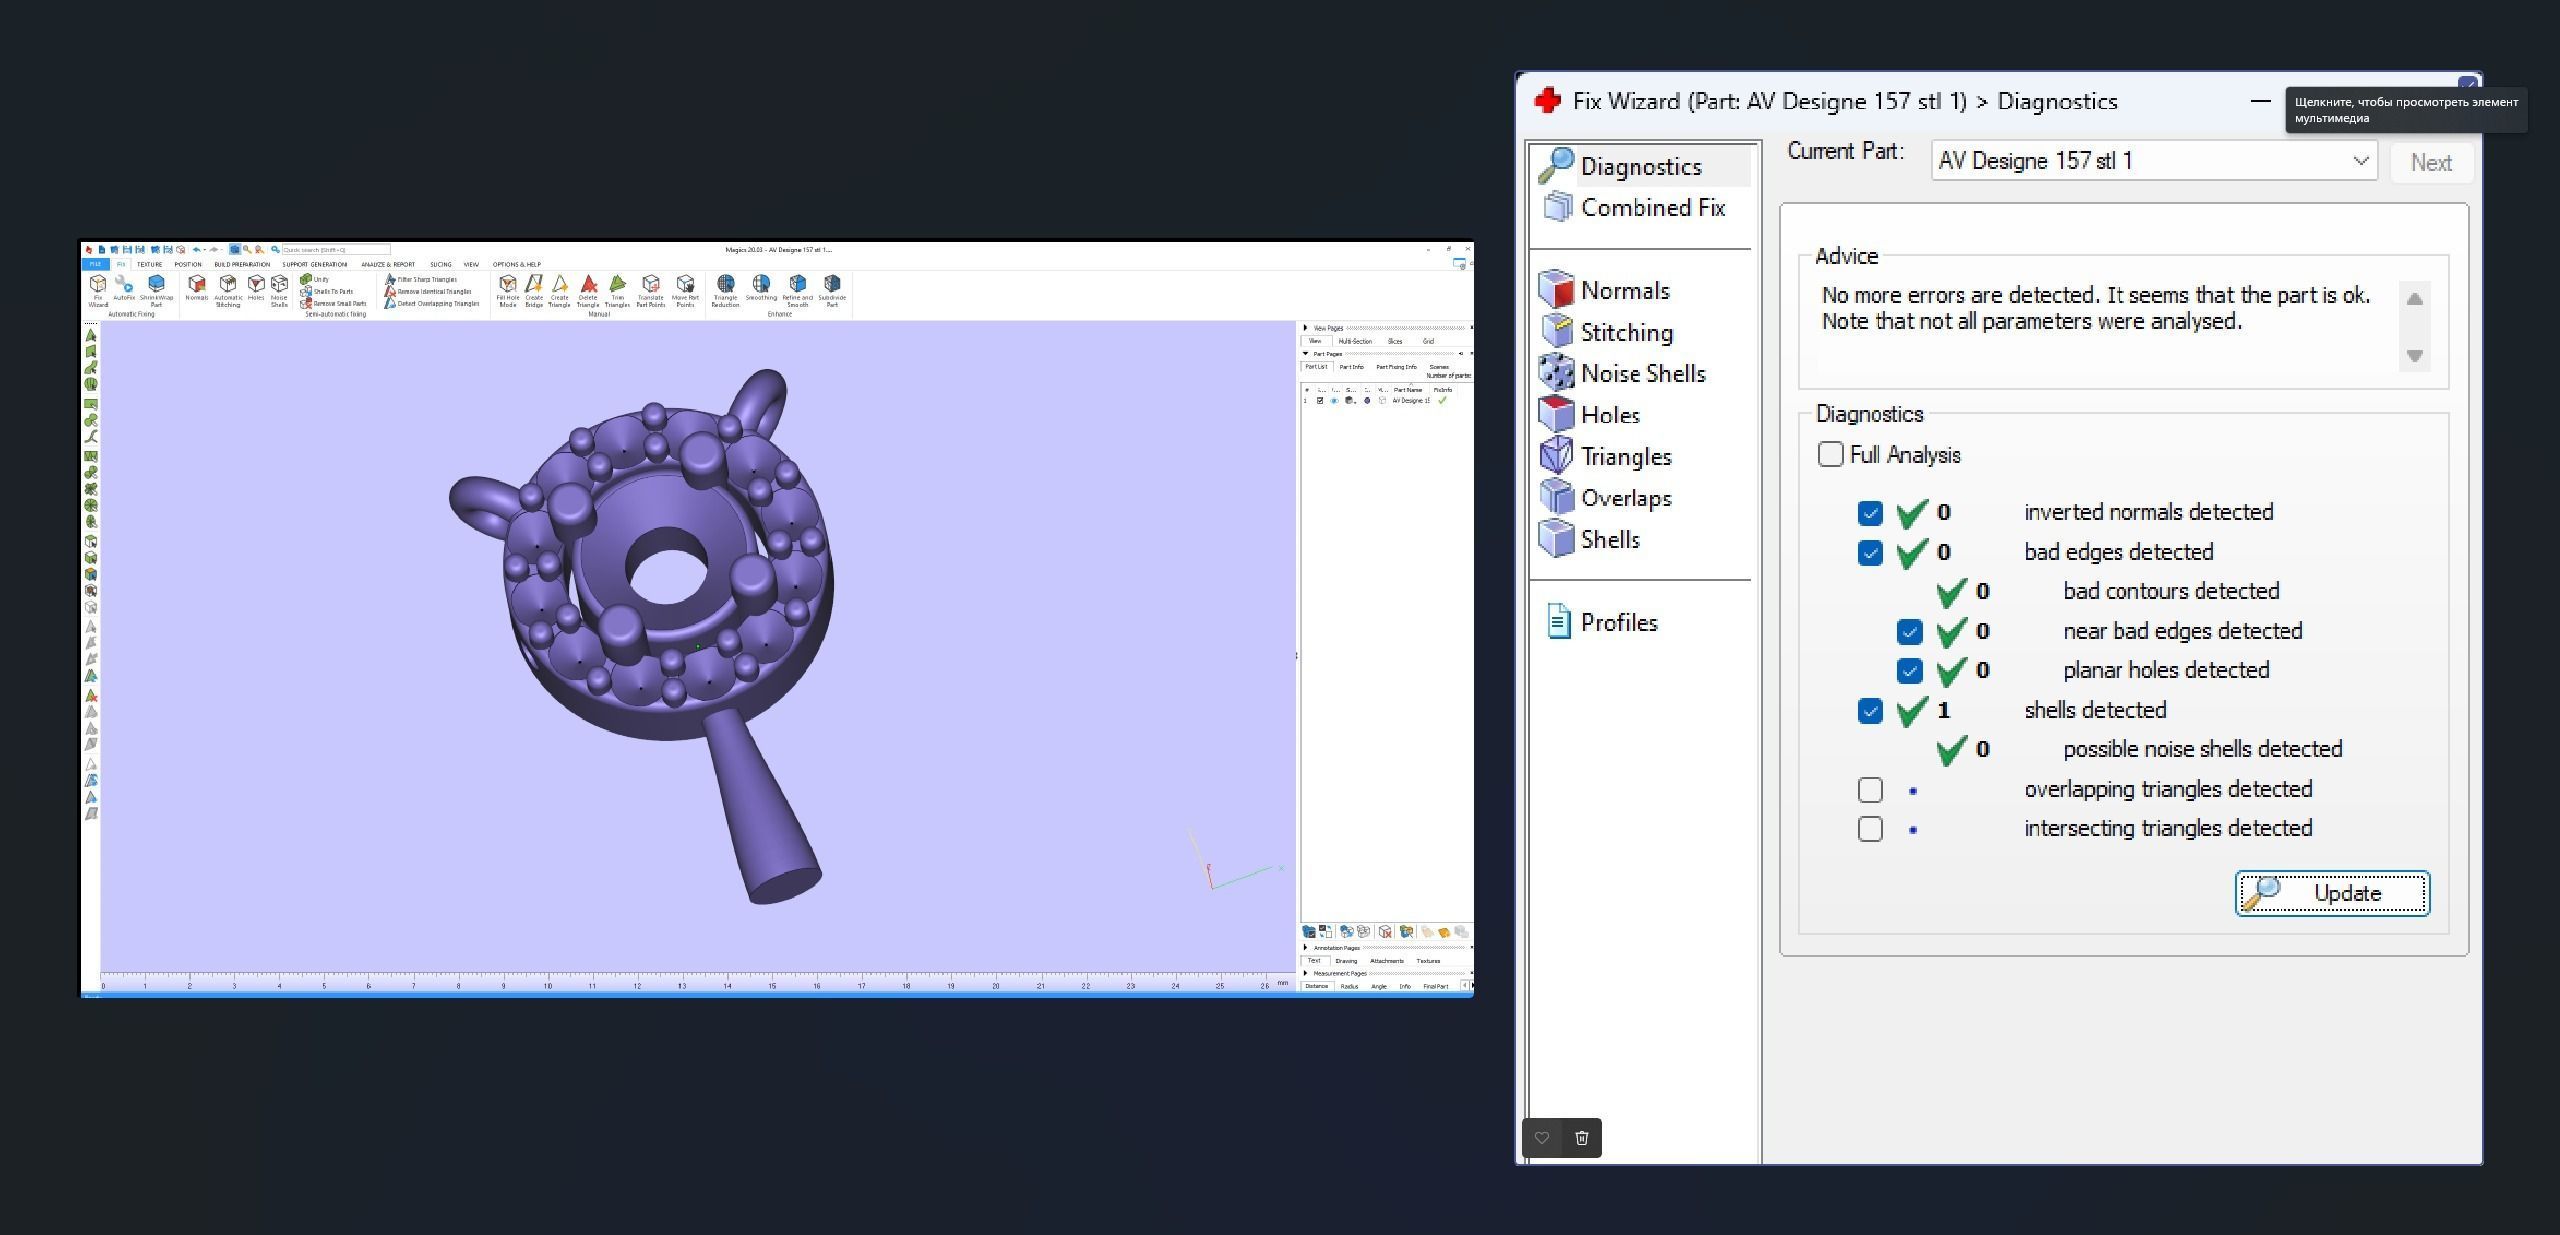Viewport: 2560px width, 1235px height.
Task: Open the Combined Fix page
Action: 1652,208
